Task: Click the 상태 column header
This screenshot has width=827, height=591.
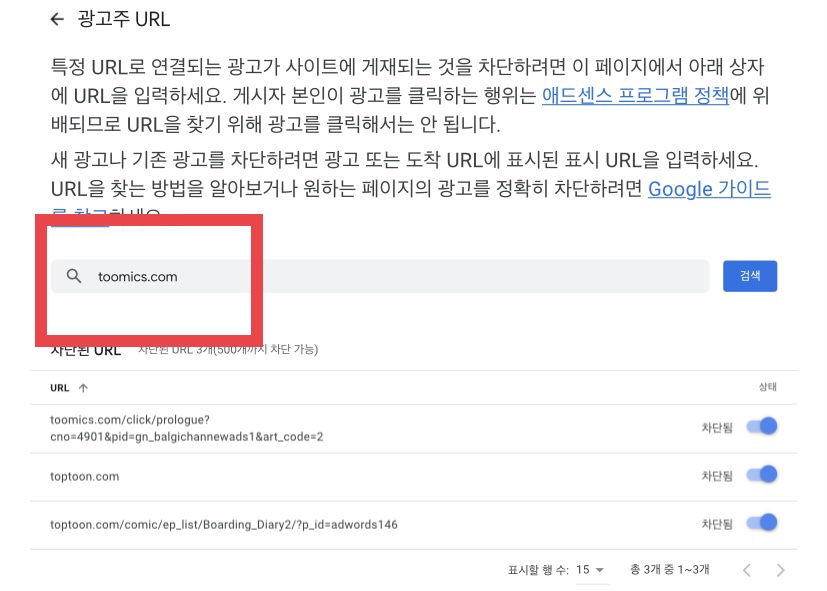Action: [767, 387]
